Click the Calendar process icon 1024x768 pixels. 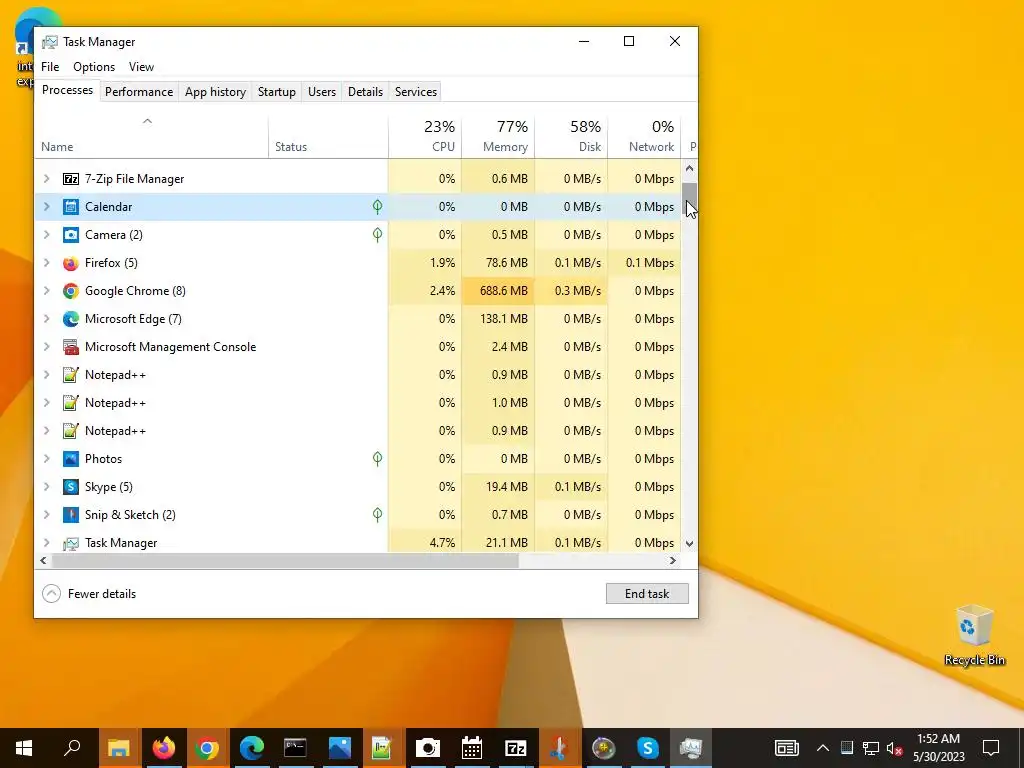71,207
